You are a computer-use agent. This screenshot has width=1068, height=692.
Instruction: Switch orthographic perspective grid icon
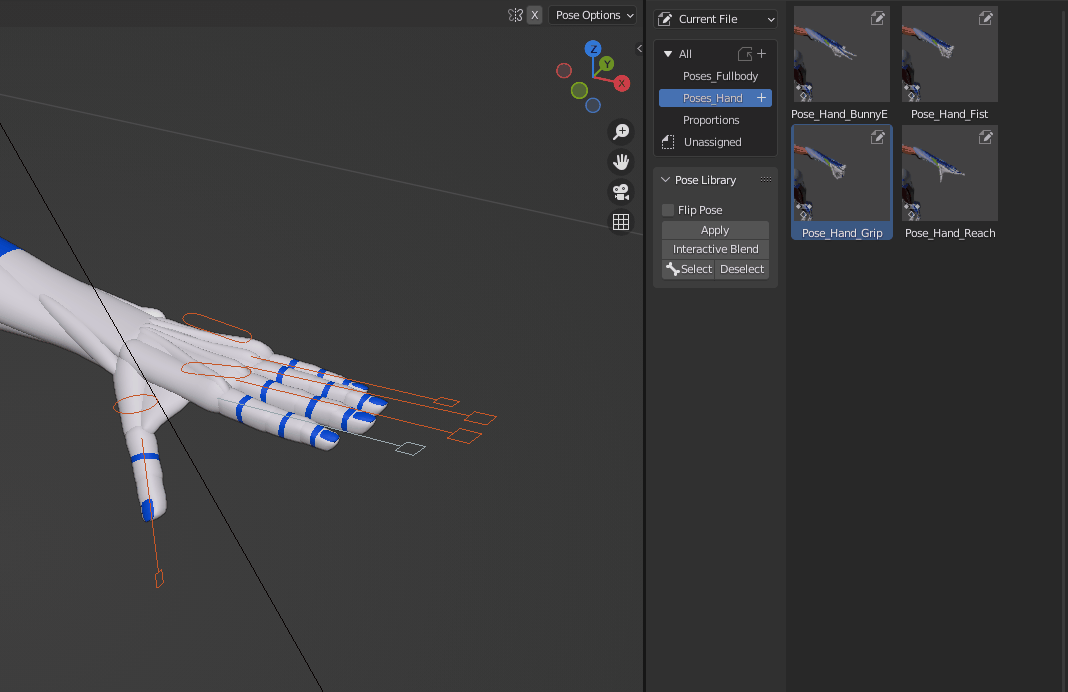click(621, 222)
